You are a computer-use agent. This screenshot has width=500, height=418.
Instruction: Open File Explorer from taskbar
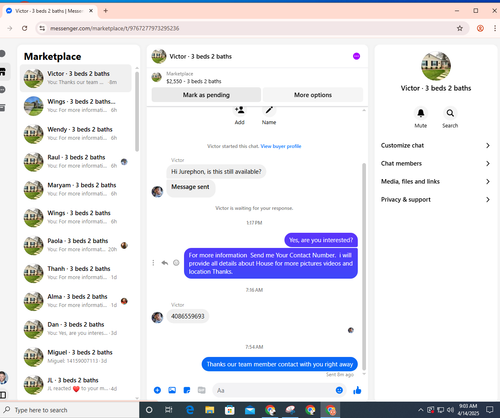tap(210, 410)
